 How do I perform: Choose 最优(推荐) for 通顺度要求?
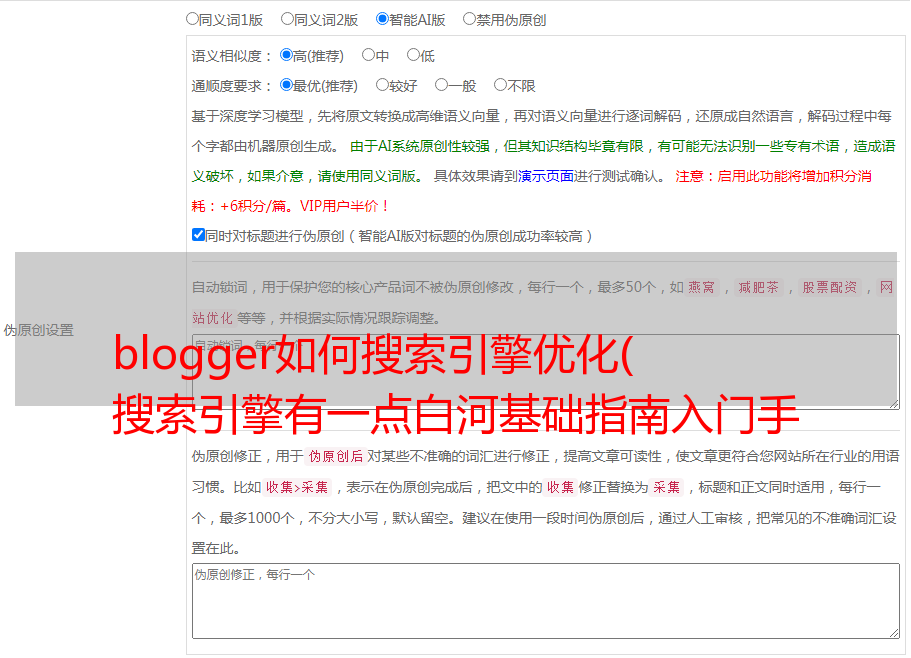(x=286, y=85)
